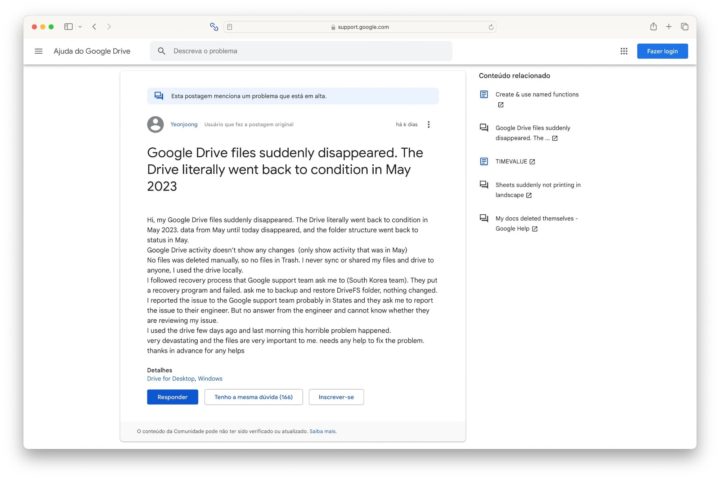Click the 'Windows' detail link
720x480 pixels.
point(210,378)
